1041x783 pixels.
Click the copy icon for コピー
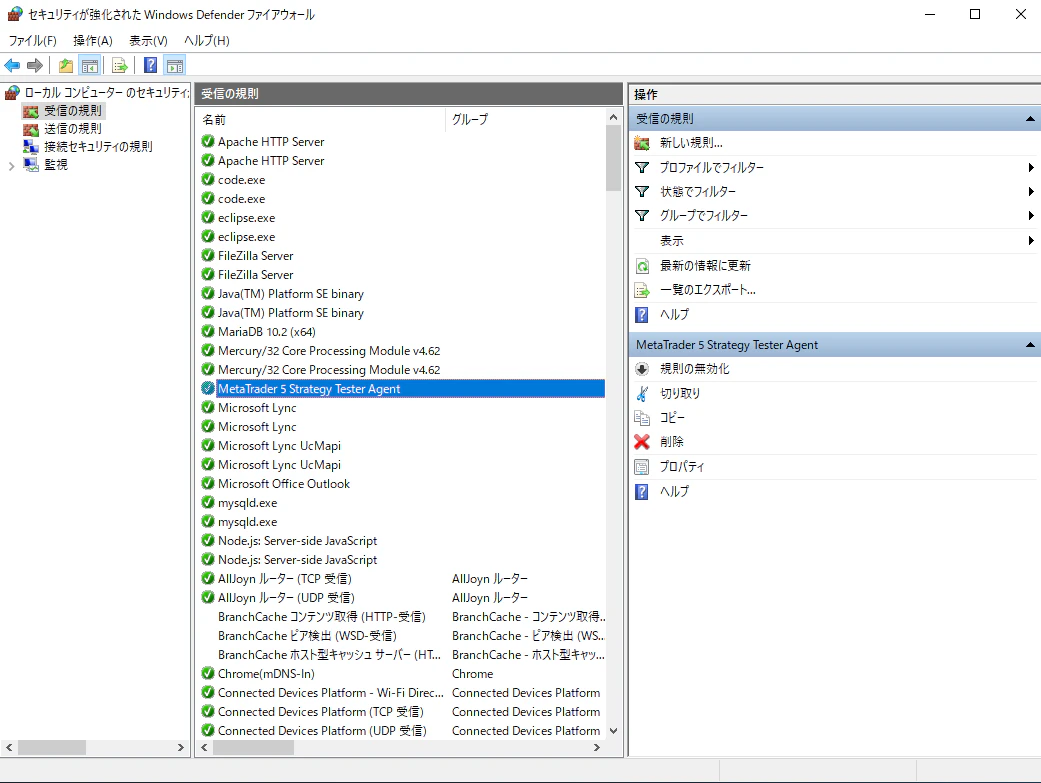click(642, 418)
